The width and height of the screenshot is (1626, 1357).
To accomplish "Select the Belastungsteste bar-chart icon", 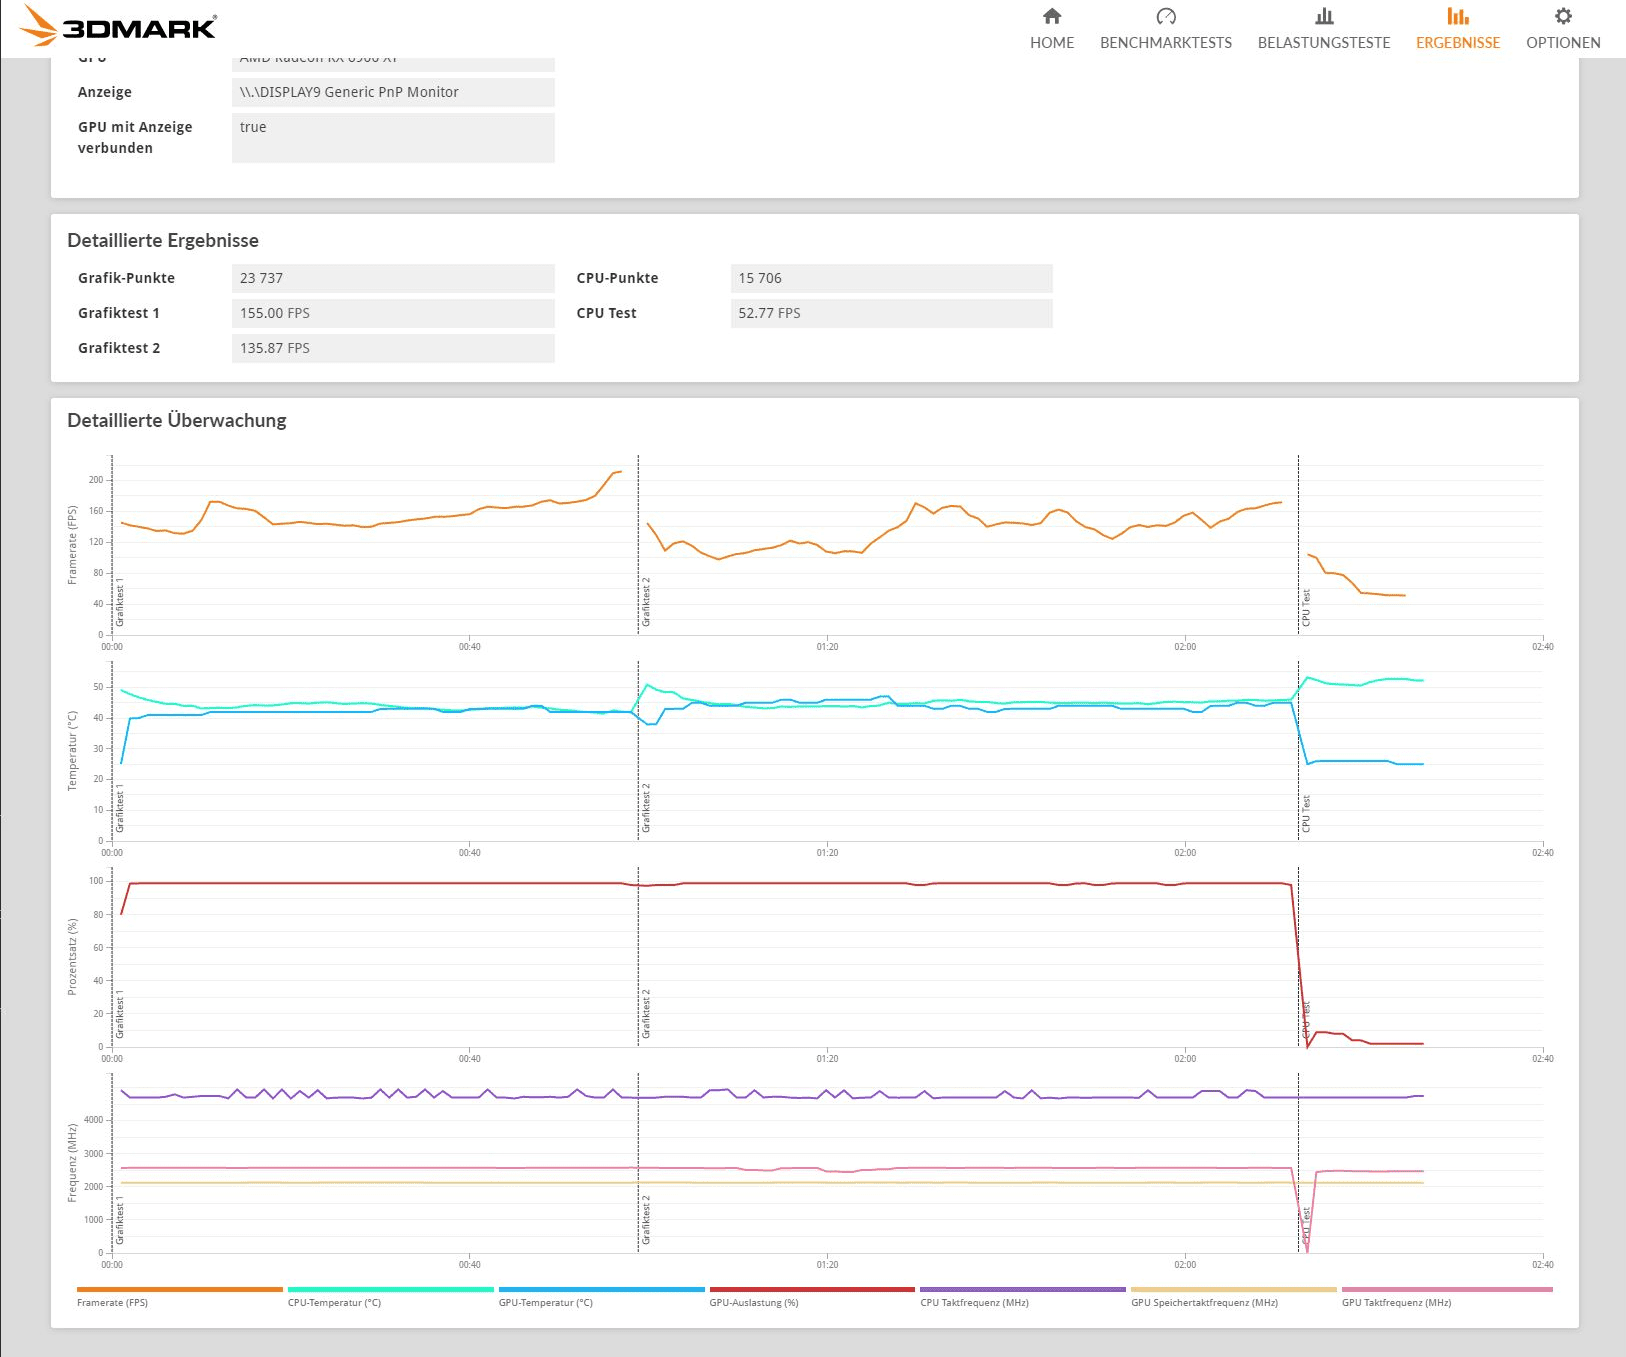I will coord(1324,16).
